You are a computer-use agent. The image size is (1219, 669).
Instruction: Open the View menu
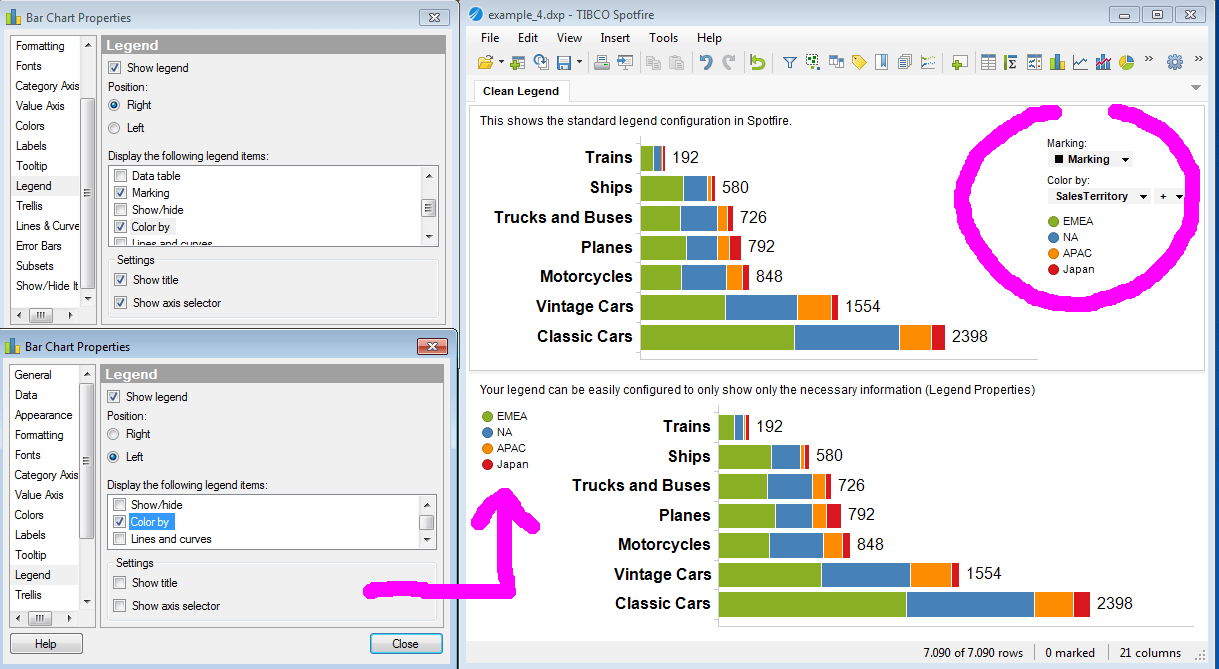point(569,38)
